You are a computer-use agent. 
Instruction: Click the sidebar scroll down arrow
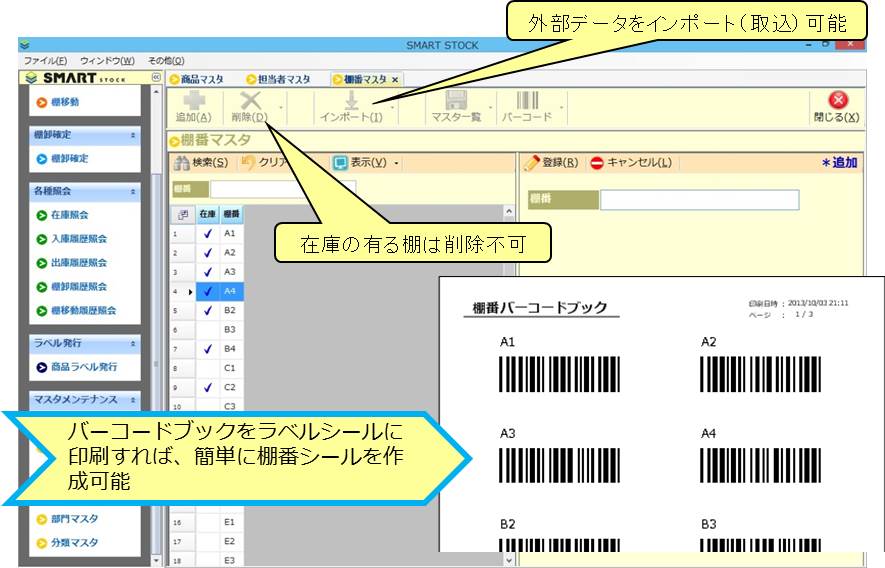(156, 561)
